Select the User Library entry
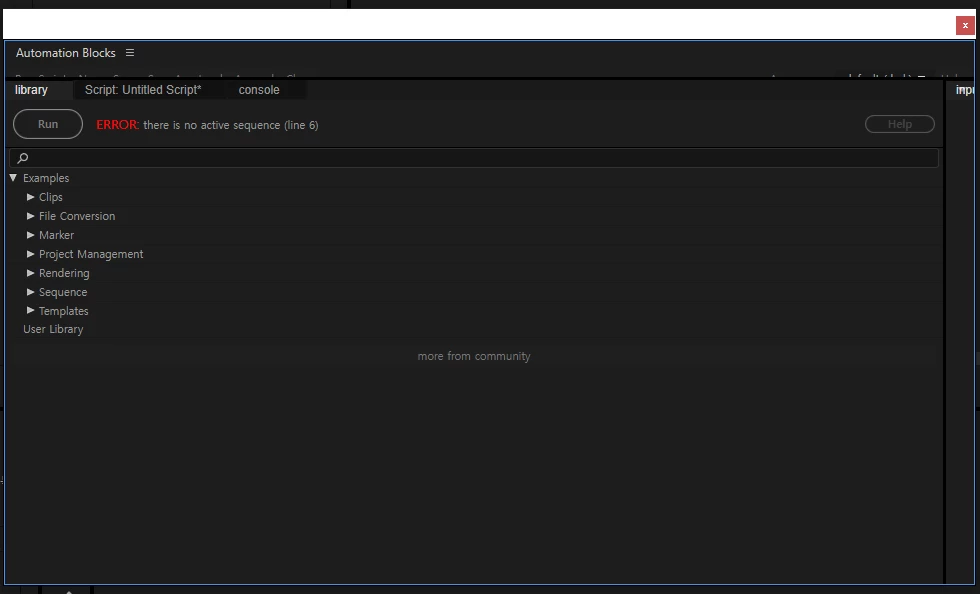The height and width of the screenshot is (594, 980). tap(53, 330)
